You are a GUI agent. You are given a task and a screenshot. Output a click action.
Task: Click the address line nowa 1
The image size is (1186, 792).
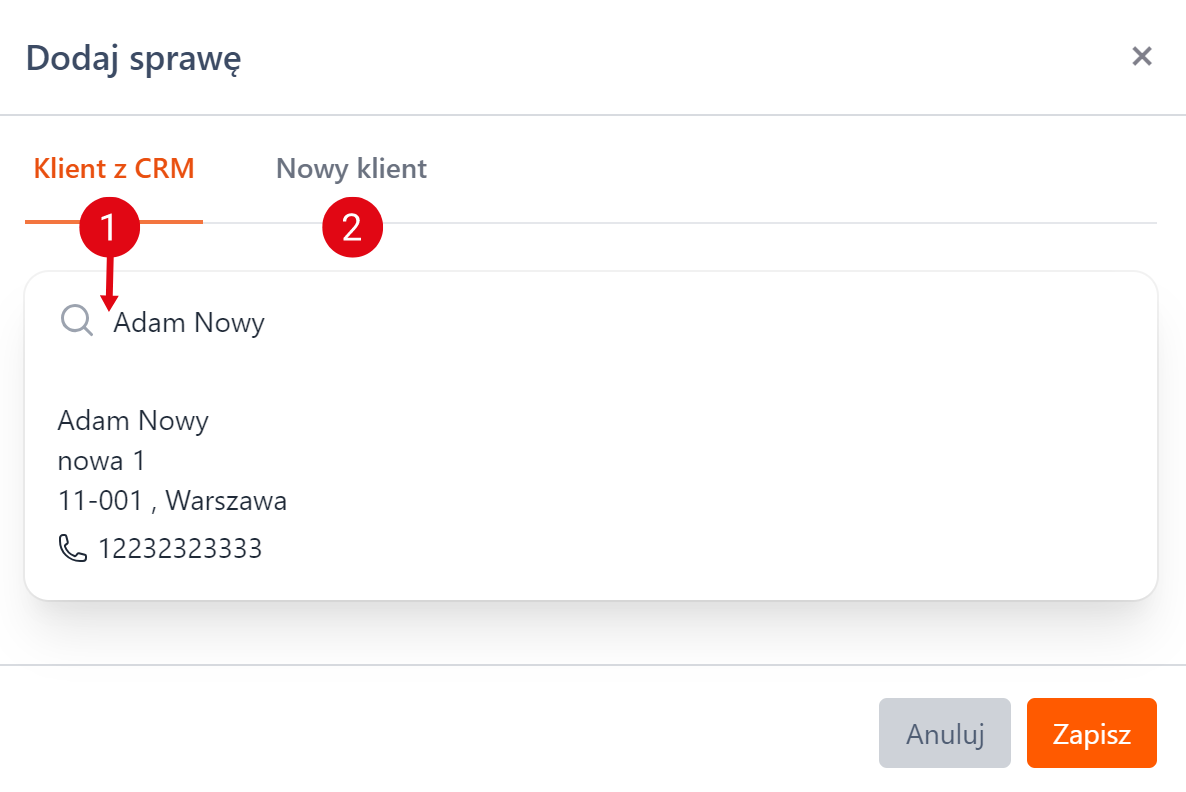tap(102, 461)
